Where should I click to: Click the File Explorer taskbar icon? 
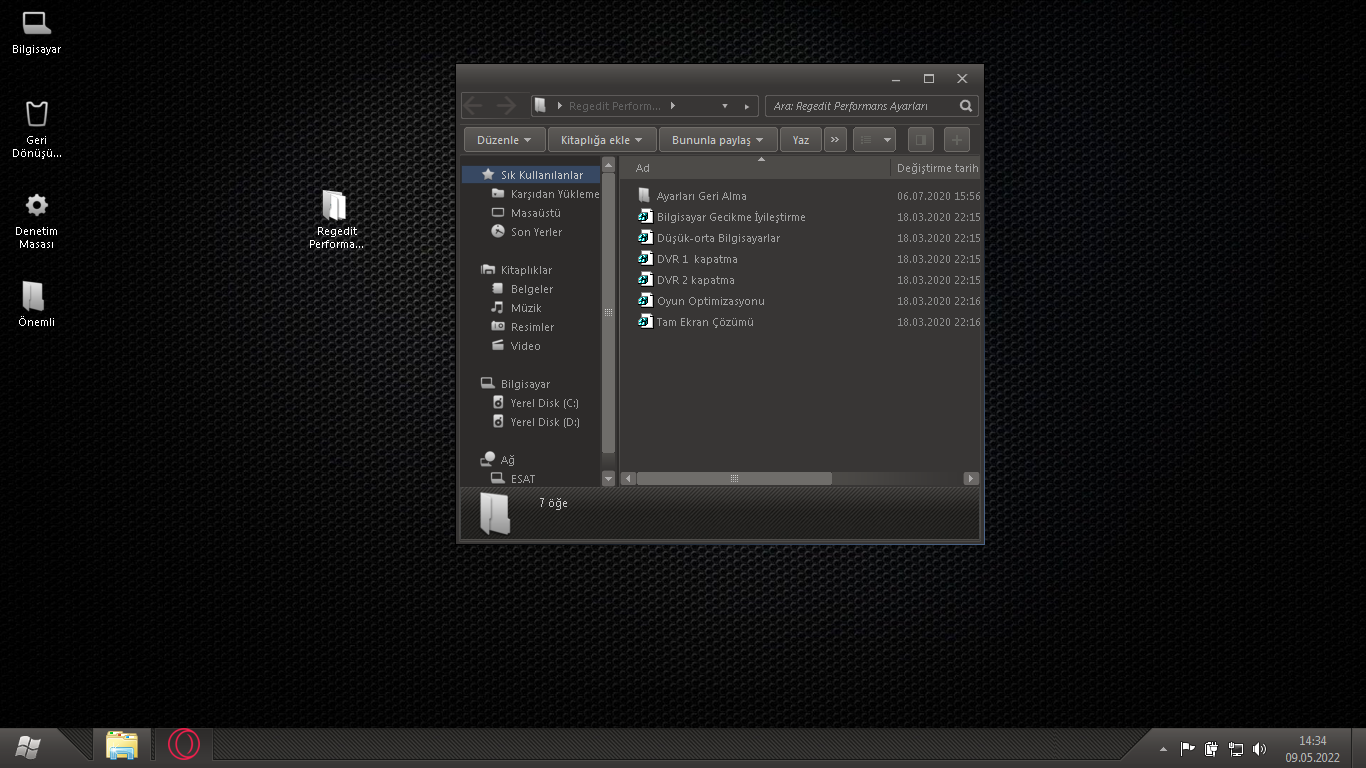pos(122,746)
